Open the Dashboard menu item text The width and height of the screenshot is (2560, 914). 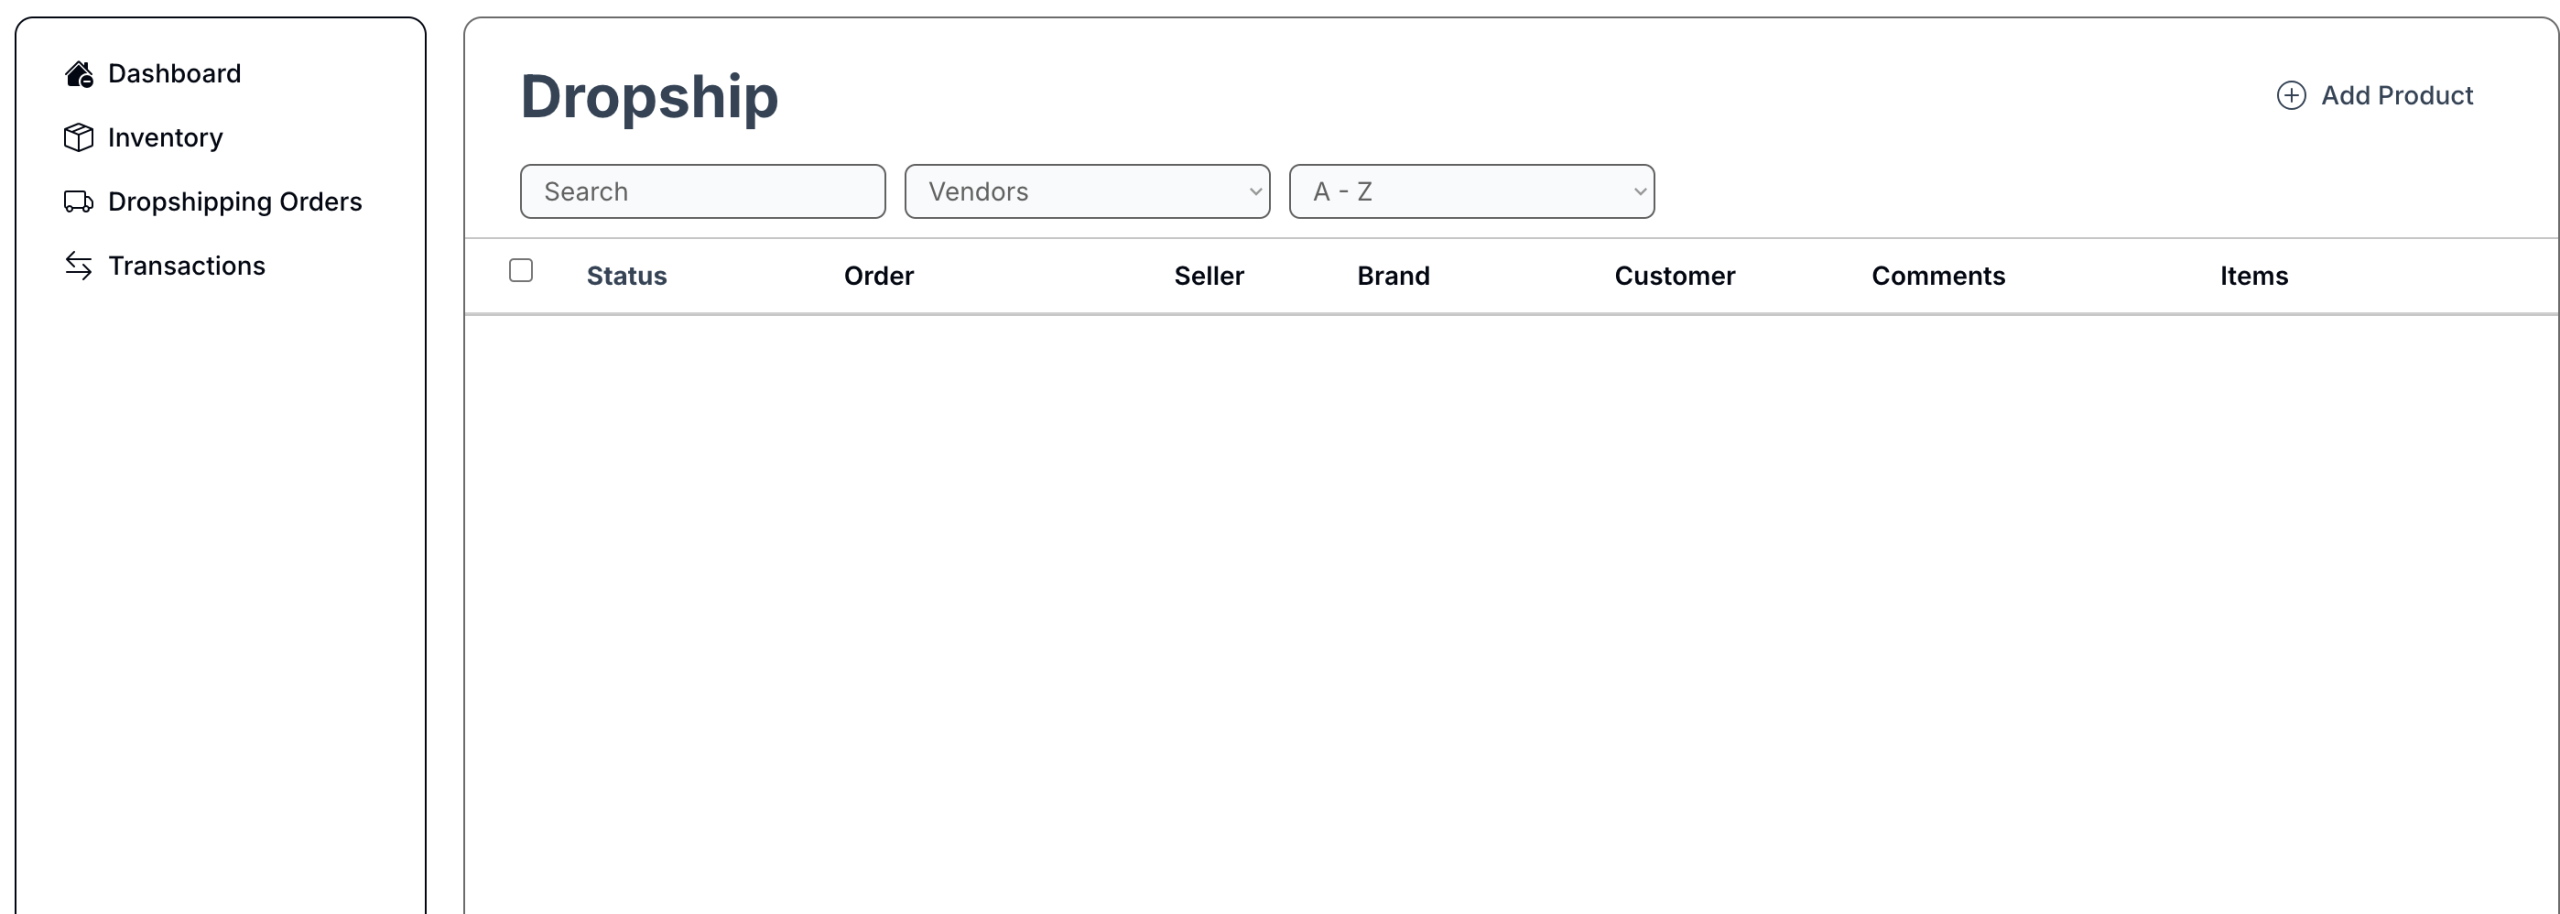[174, 74]
